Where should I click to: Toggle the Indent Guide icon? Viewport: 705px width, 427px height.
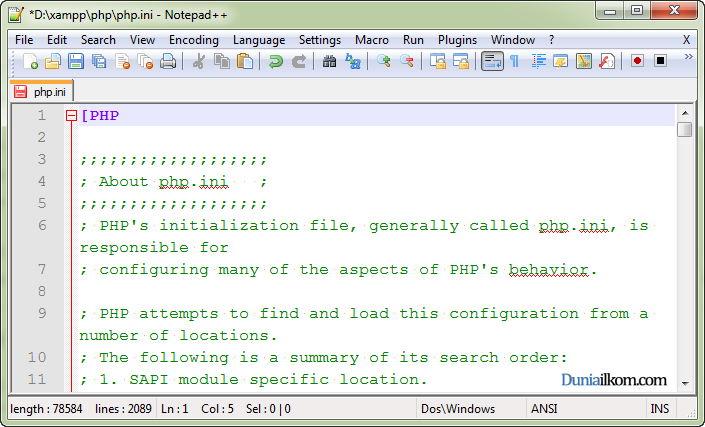[538, 61]
